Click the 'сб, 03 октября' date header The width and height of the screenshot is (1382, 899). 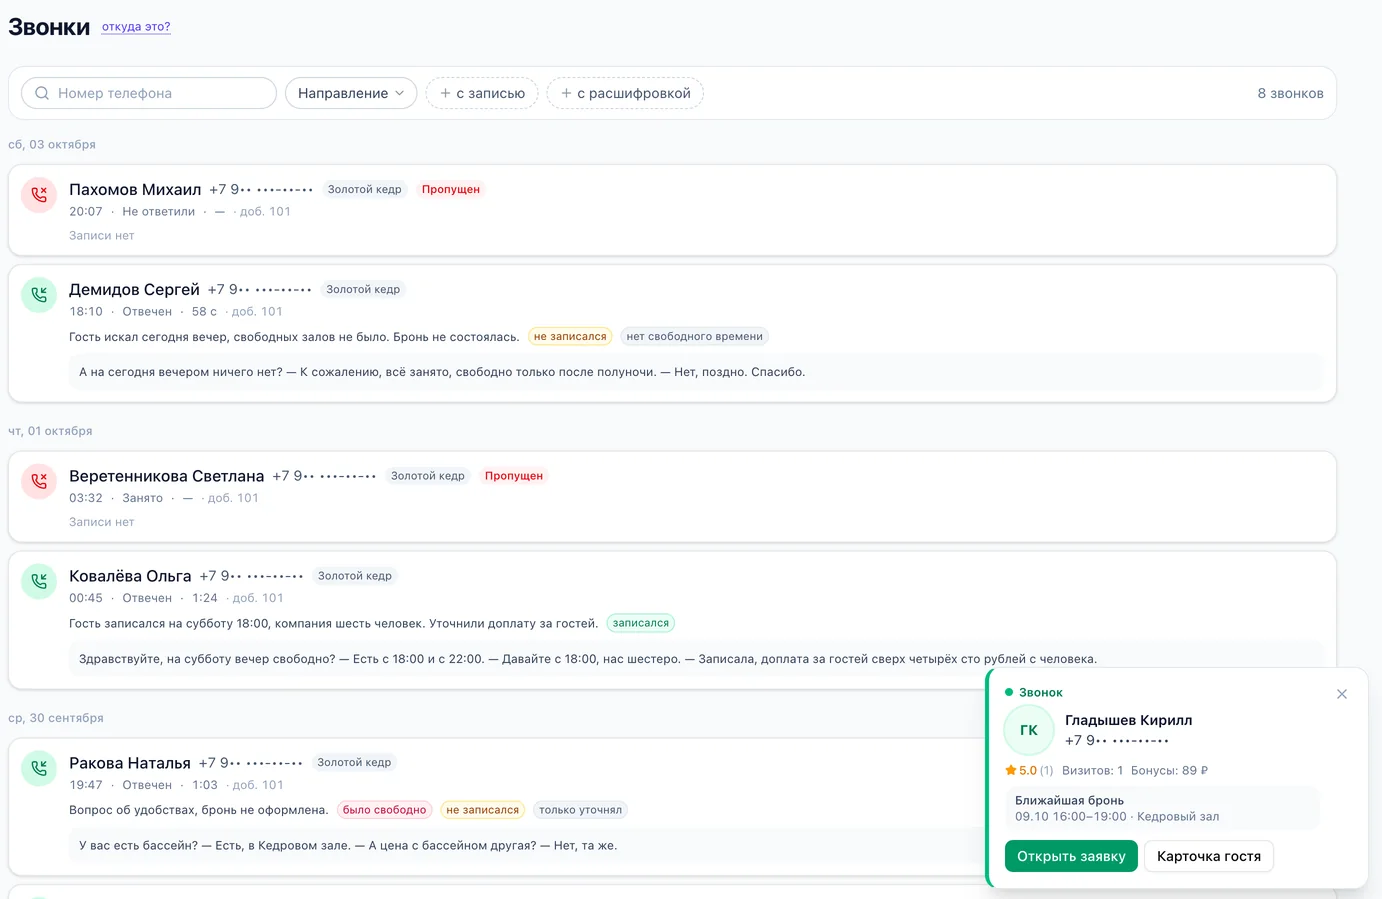(x=52, y=145)
